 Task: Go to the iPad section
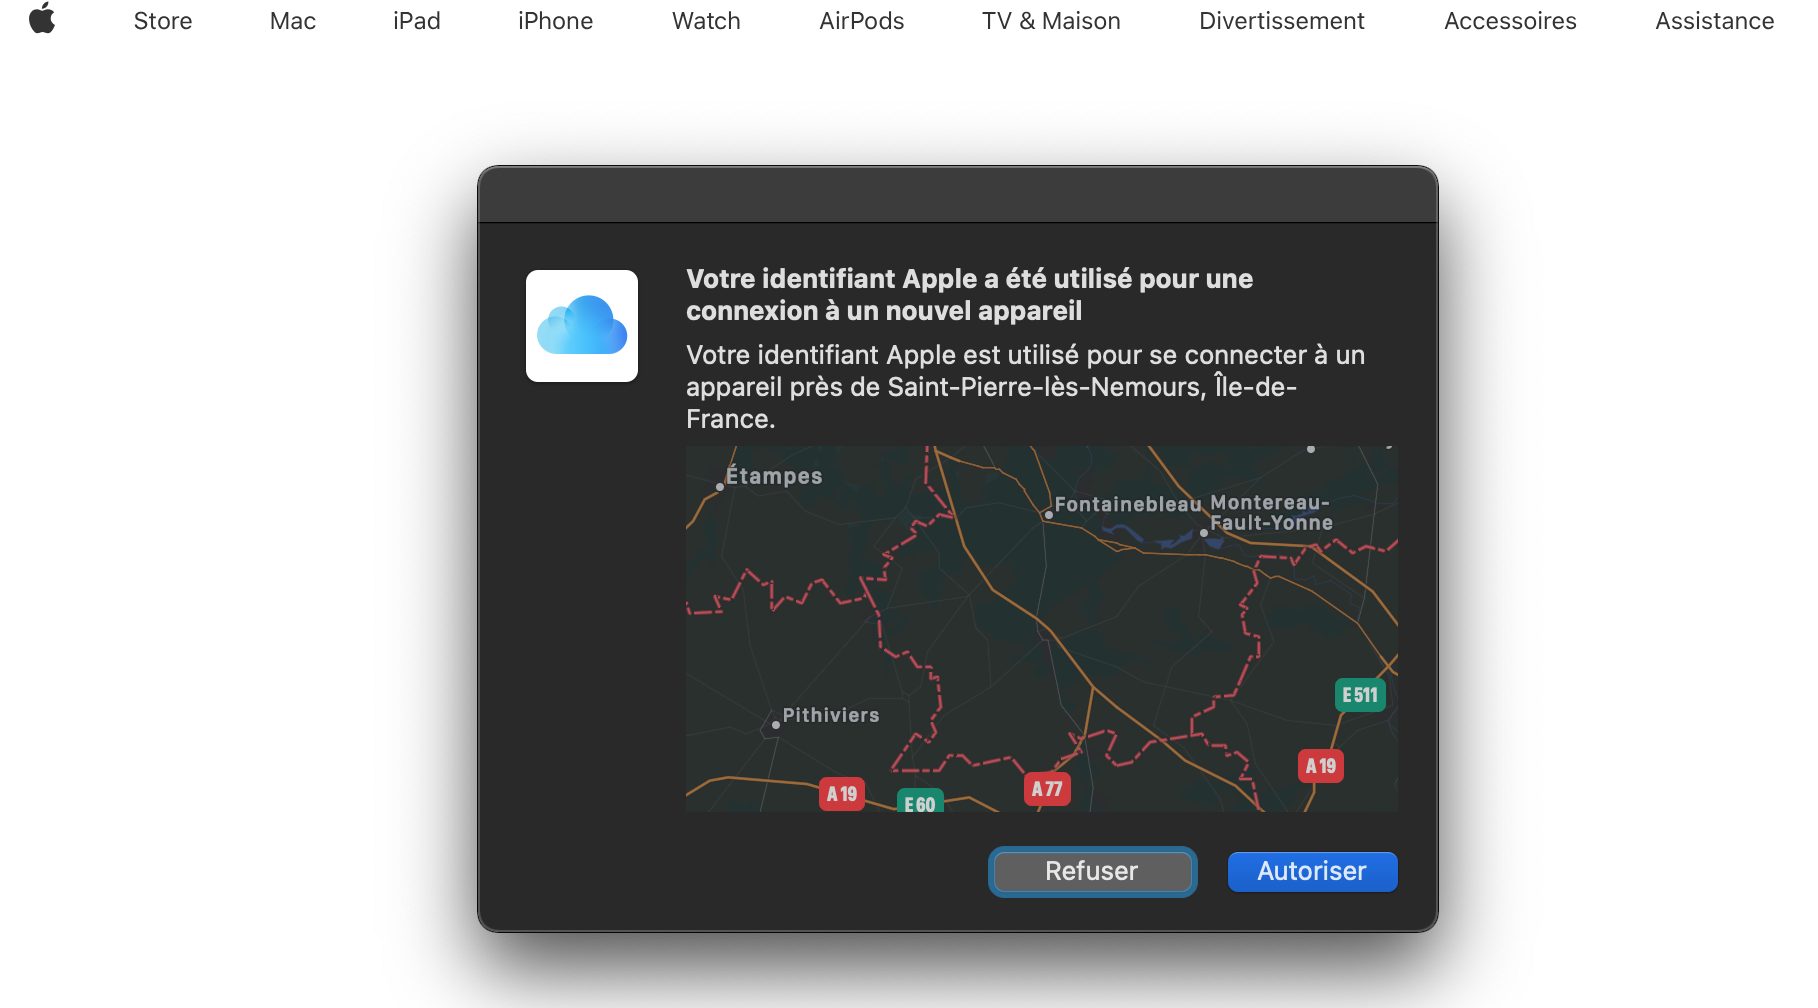(417, 21)
